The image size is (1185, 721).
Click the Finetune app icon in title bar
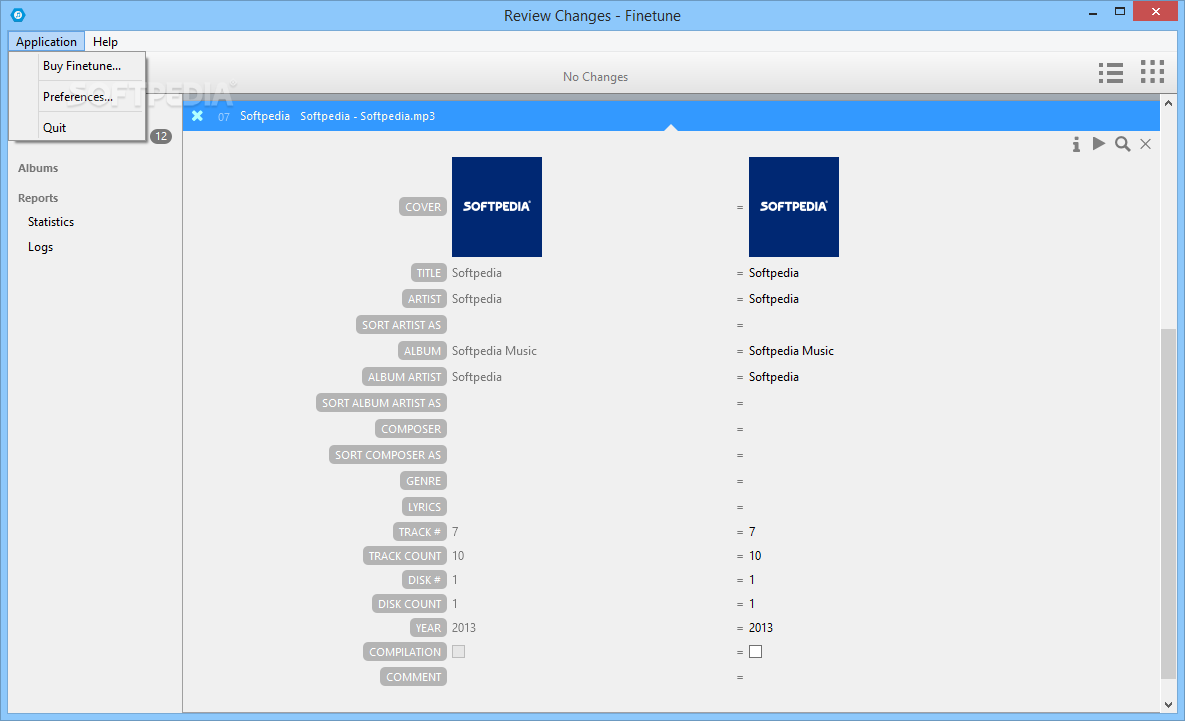click(x=18, y=15)
